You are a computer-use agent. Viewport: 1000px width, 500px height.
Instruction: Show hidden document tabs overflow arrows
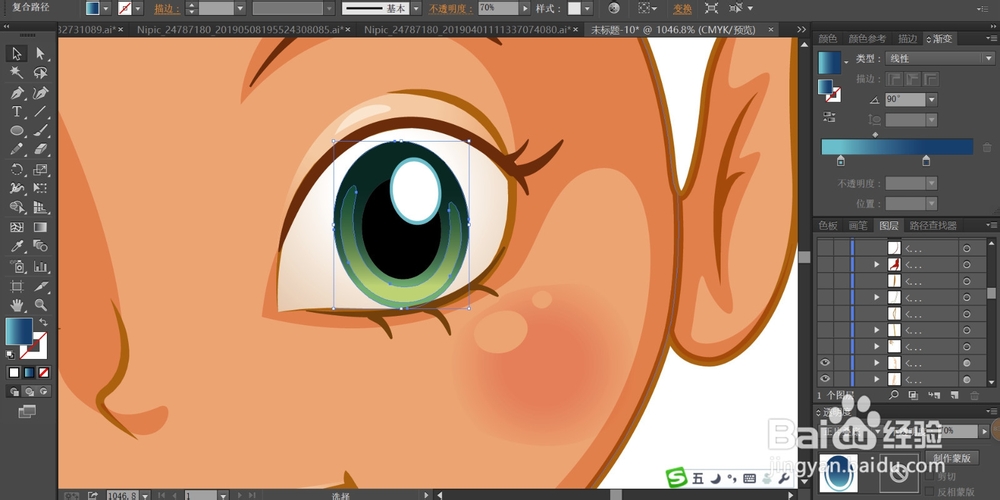point(802,29)
